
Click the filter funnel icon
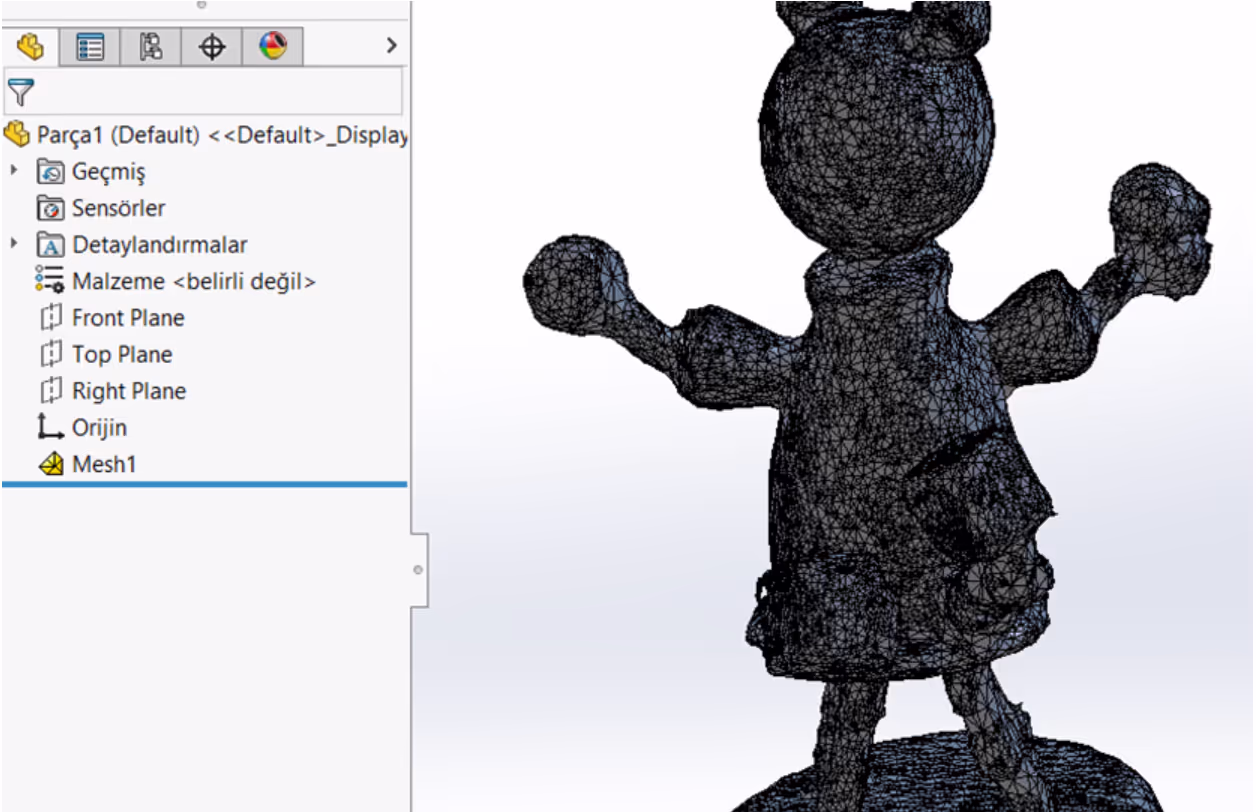(x=20, y=92)
